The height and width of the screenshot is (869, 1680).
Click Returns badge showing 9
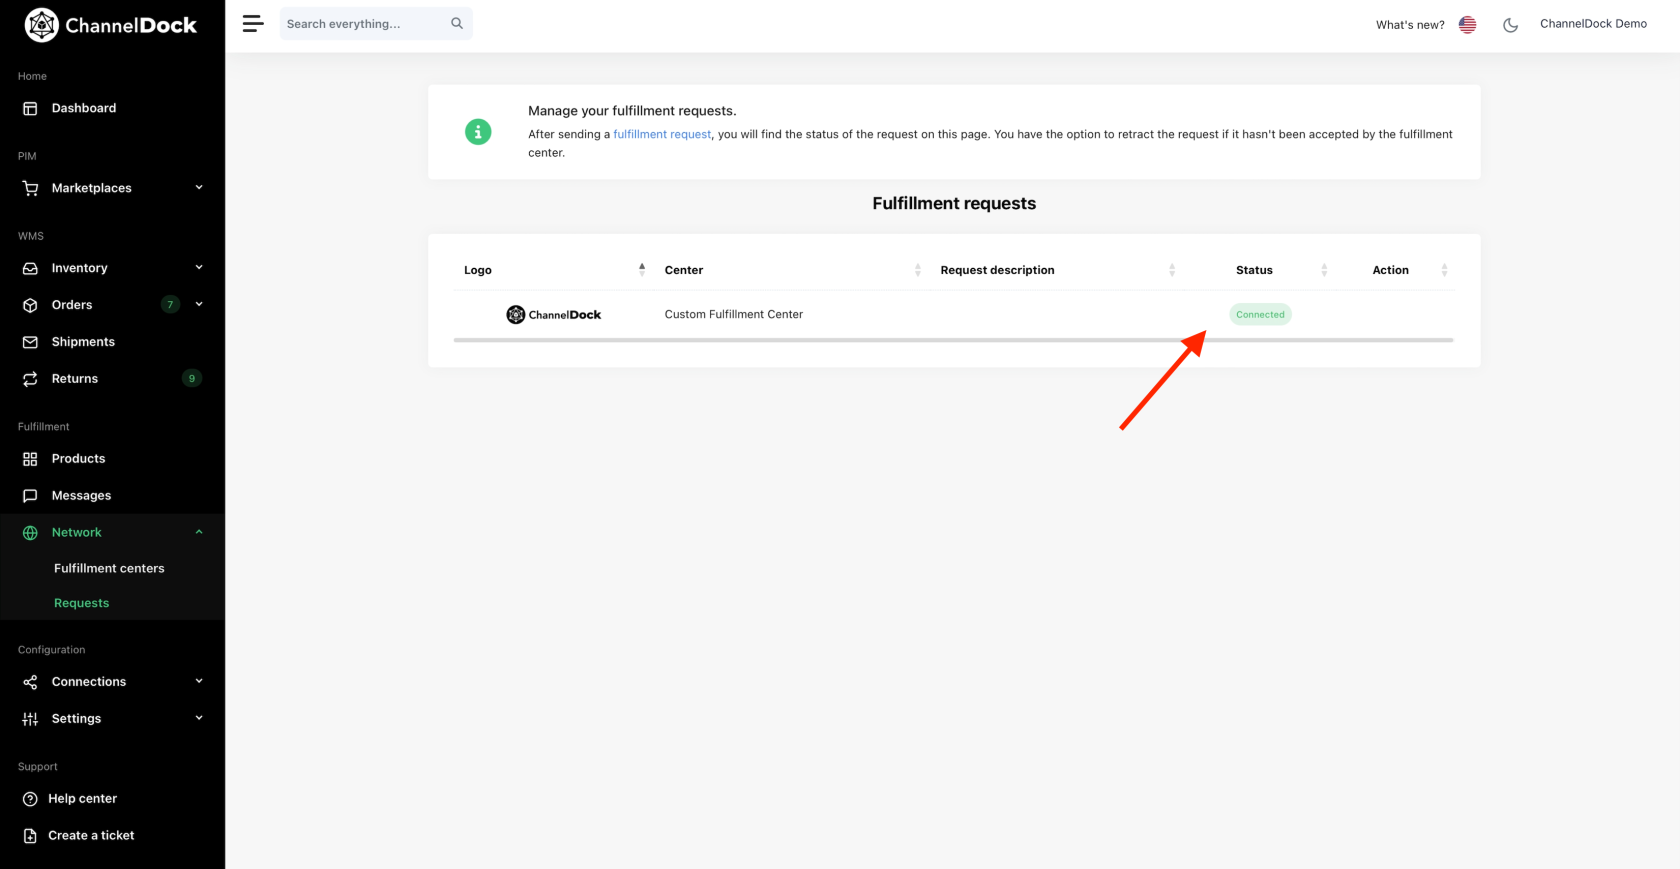click(192, 378)
